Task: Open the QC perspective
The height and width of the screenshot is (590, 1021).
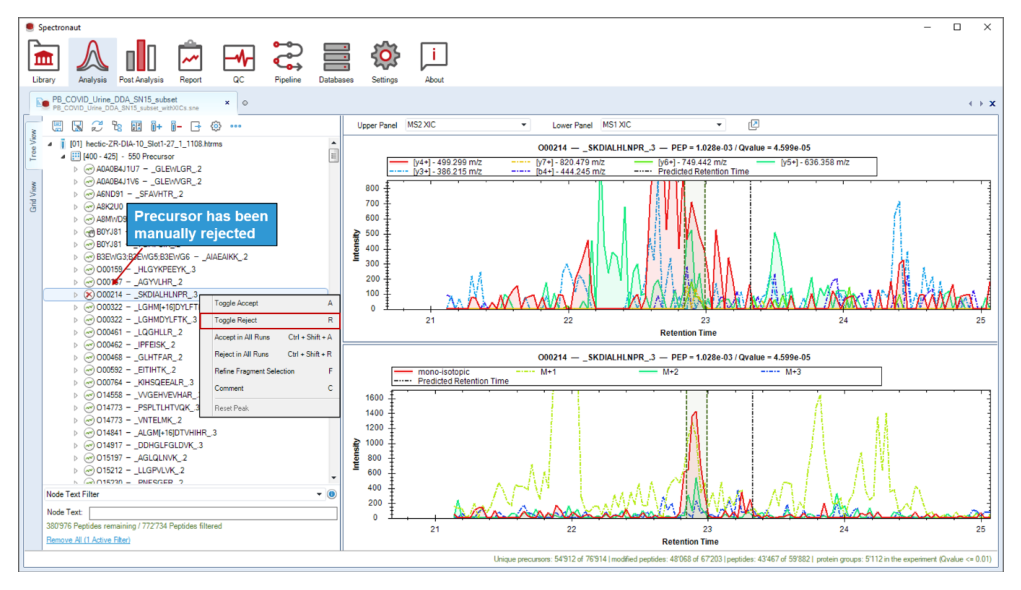Action: coord(238,62)
